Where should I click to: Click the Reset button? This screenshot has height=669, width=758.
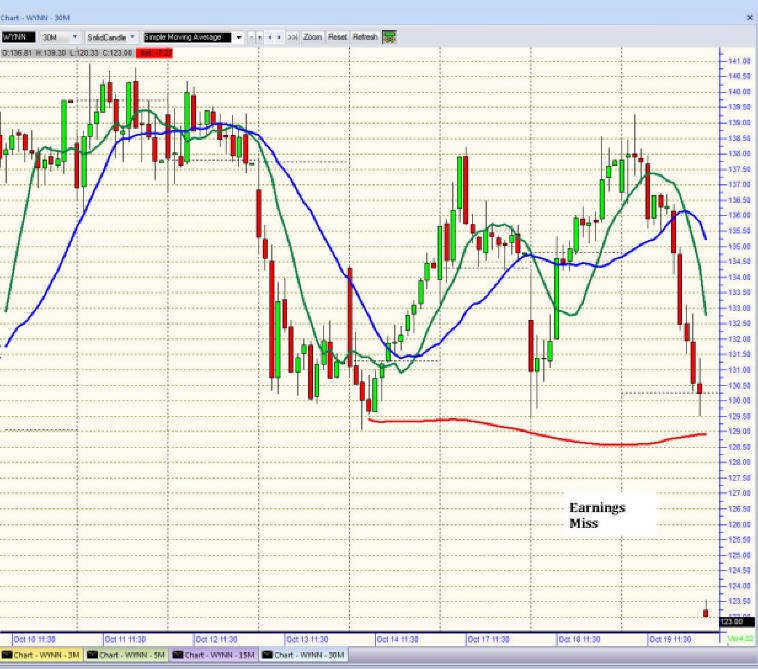(337, 37)
